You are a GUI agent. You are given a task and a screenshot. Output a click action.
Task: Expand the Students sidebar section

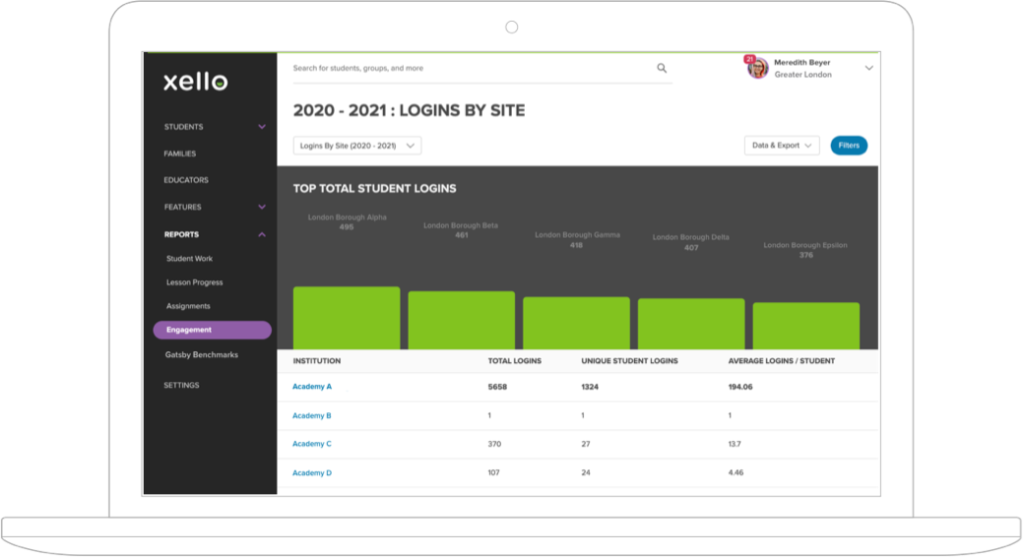click(x=262, y=127)
